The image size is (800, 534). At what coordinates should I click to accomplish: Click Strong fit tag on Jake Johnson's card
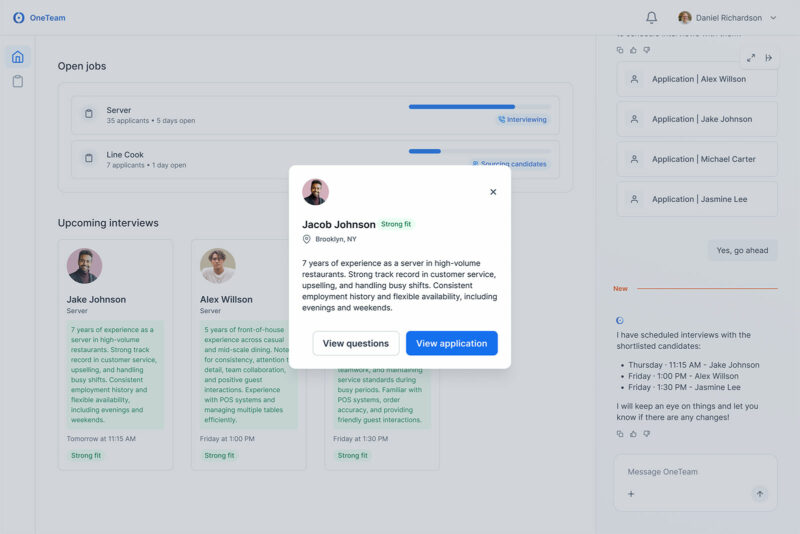pyautogui.click(x=86, y=455)
